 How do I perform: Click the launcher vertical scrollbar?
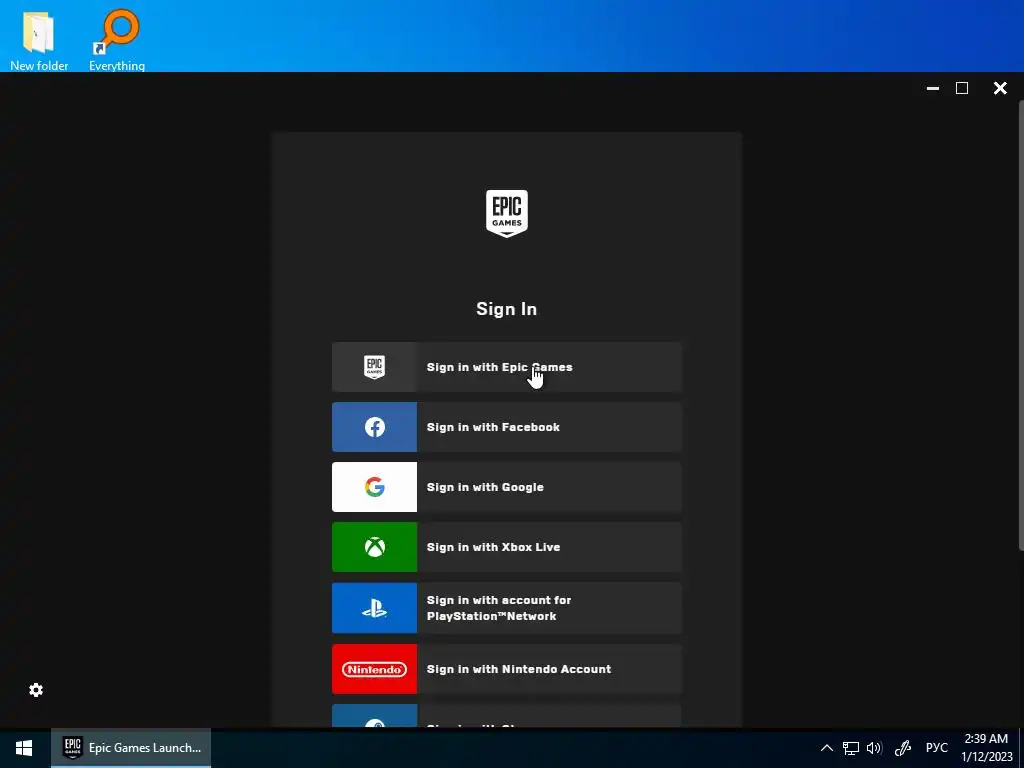click(1021, 325)
